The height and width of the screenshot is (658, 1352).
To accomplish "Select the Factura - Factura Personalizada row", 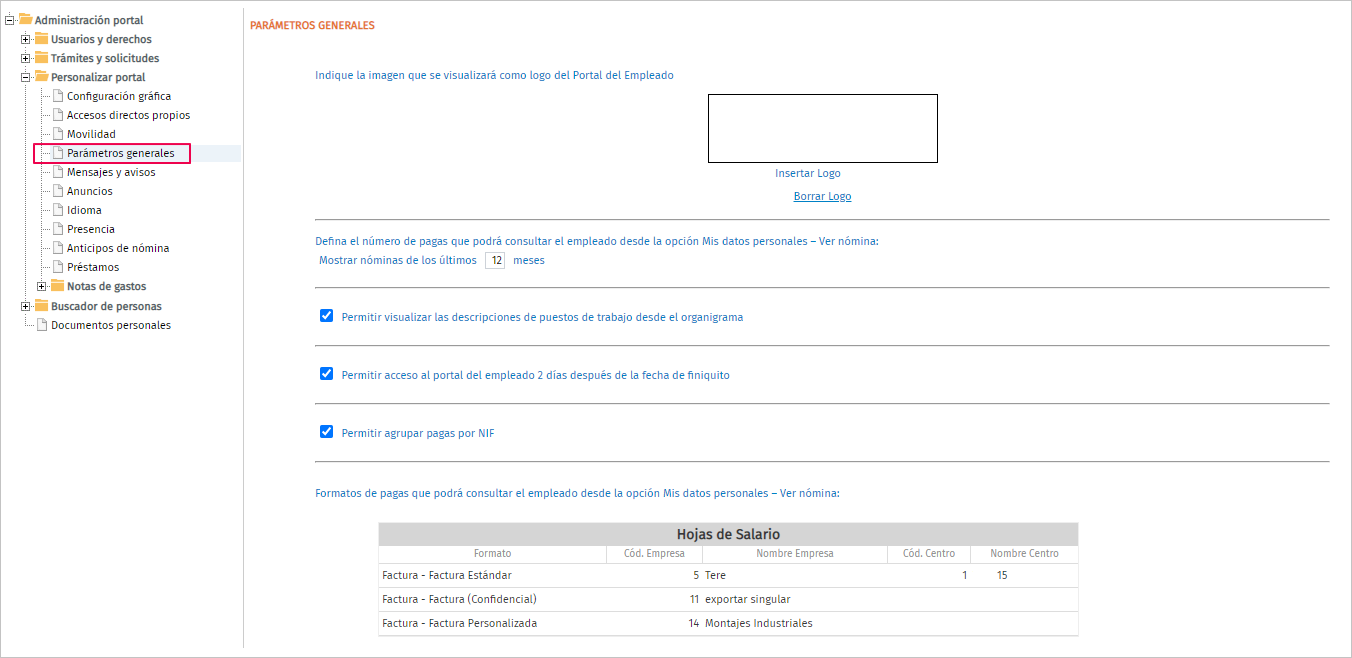I will pyautogui.click(x=728, y=623).
